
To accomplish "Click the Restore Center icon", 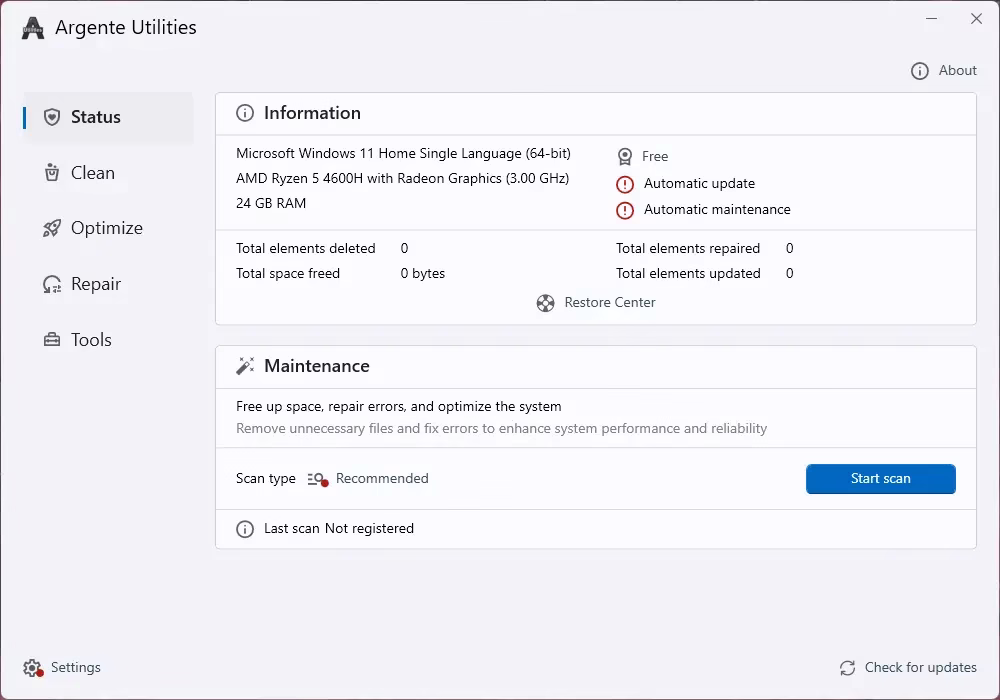I will pos(545,302).
